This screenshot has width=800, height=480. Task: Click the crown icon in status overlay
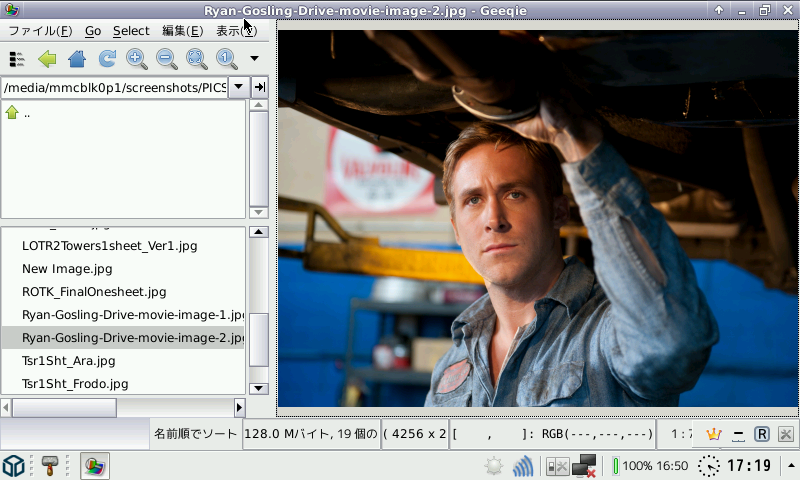pyautogui.click(x=713, y=434)
